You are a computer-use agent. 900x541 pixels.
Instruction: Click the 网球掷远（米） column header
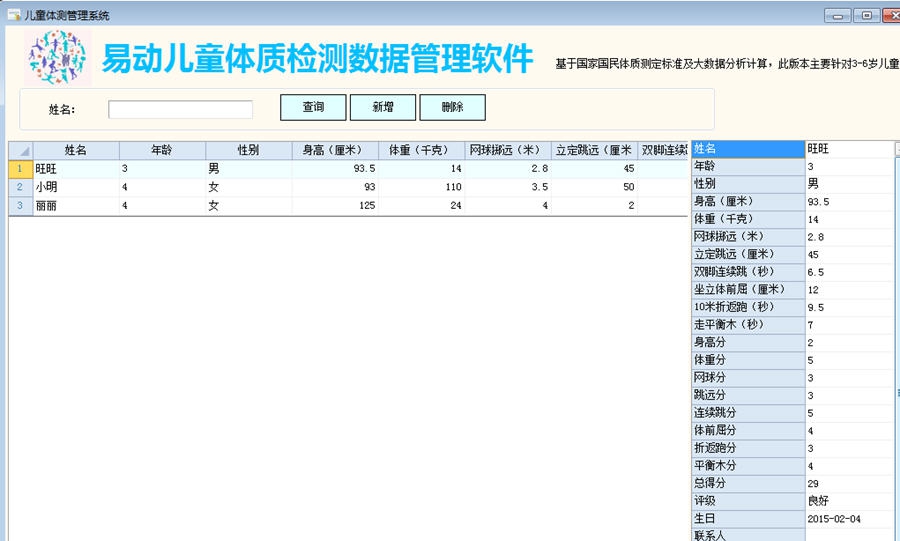(508, 150)
